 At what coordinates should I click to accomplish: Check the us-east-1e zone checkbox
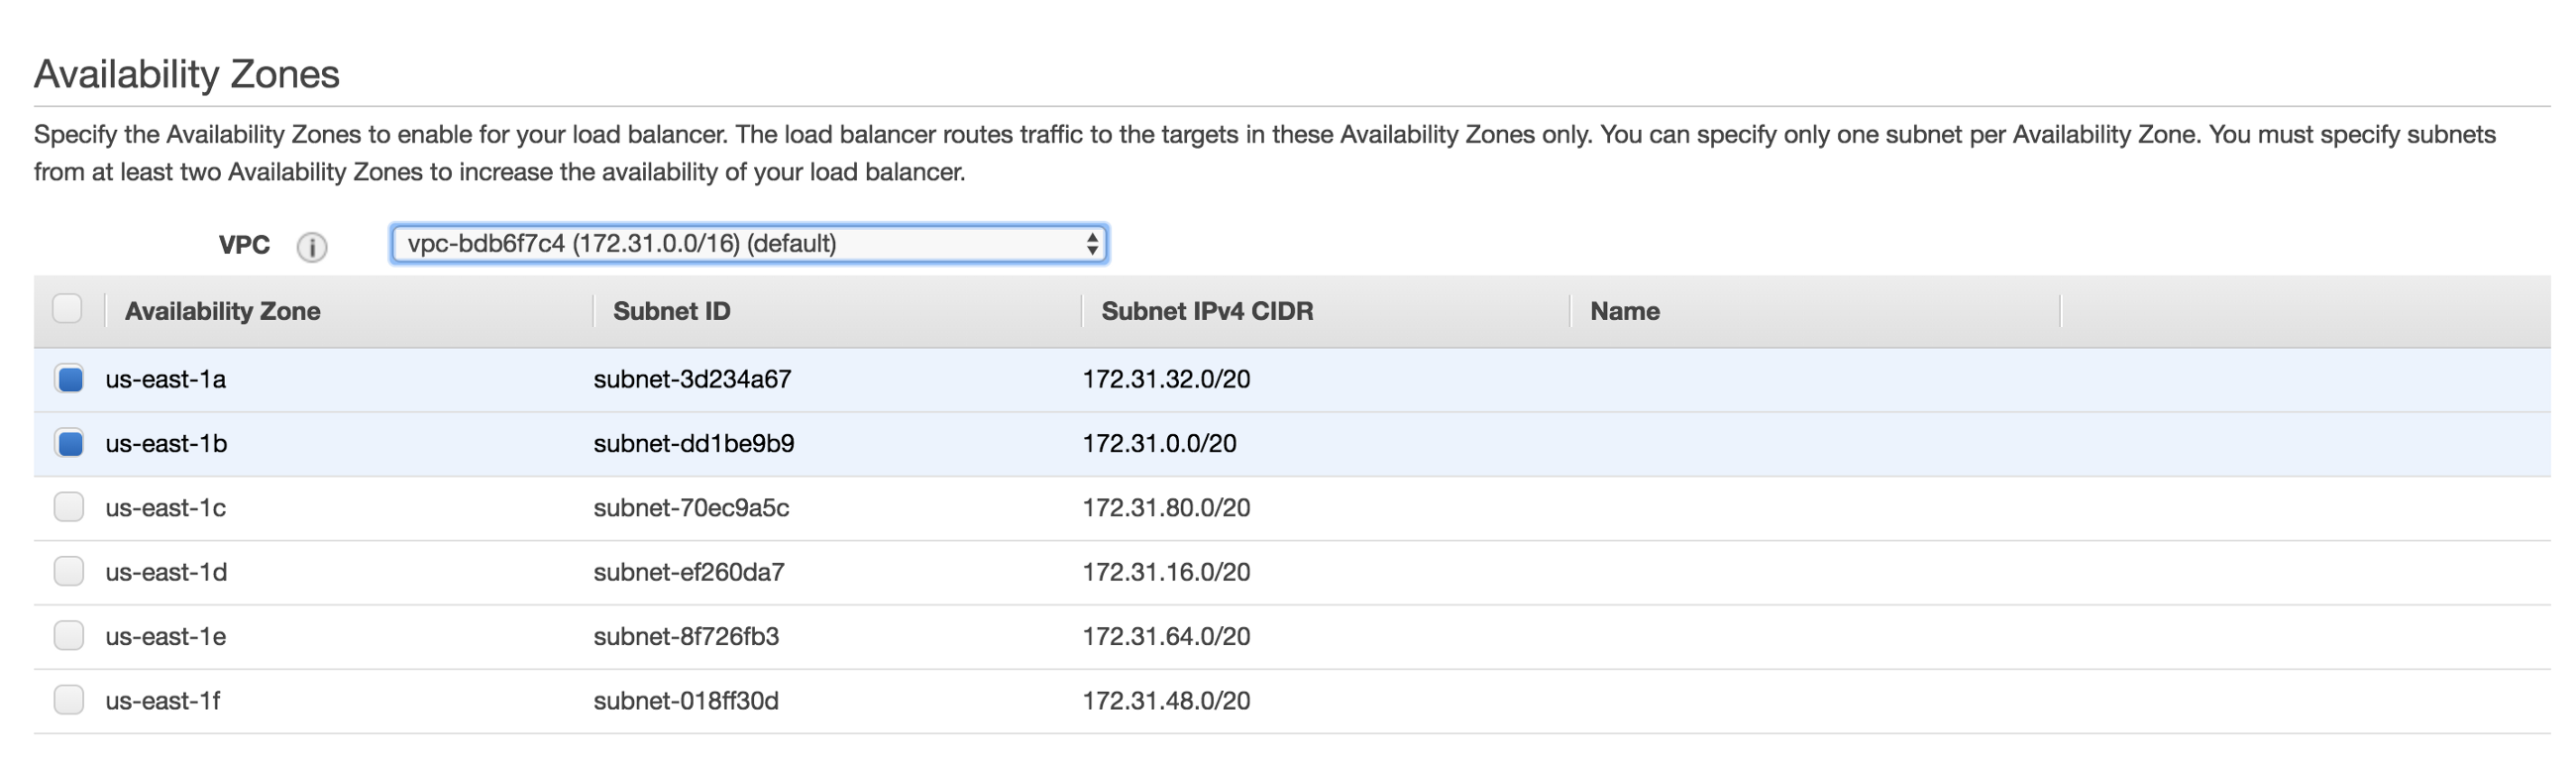[x=69, y=635]
